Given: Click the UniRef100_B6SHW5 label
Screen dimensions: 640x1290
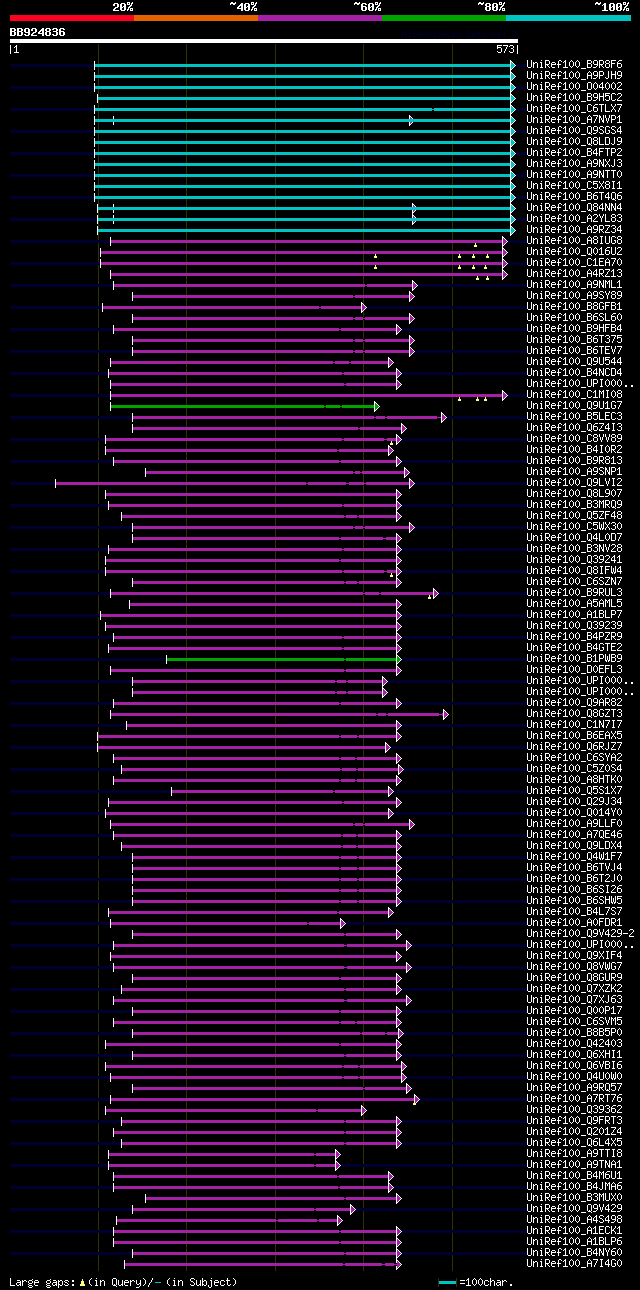Looking at the screenshot, I should (574, 901).
